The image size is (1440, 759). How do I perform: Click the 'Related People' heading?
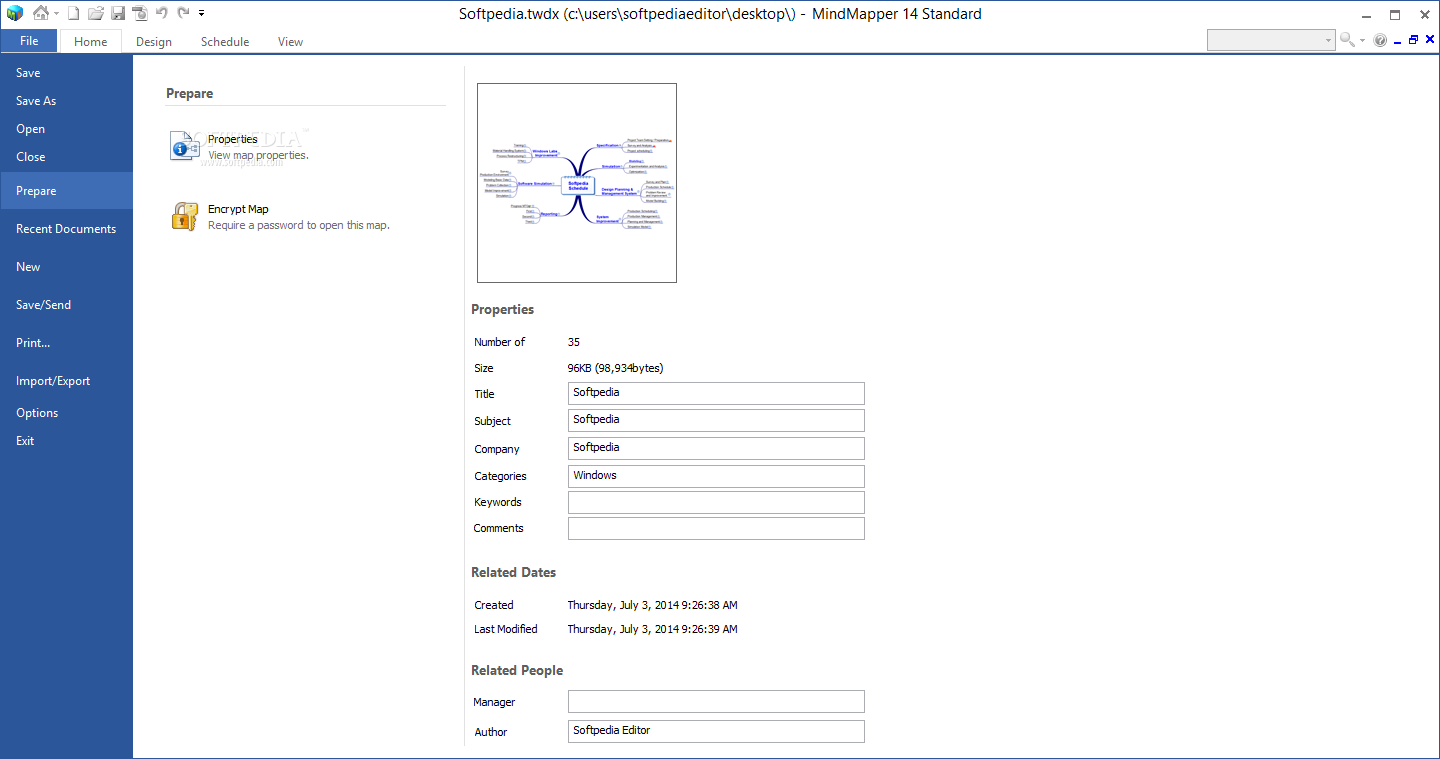pos(517,671)
